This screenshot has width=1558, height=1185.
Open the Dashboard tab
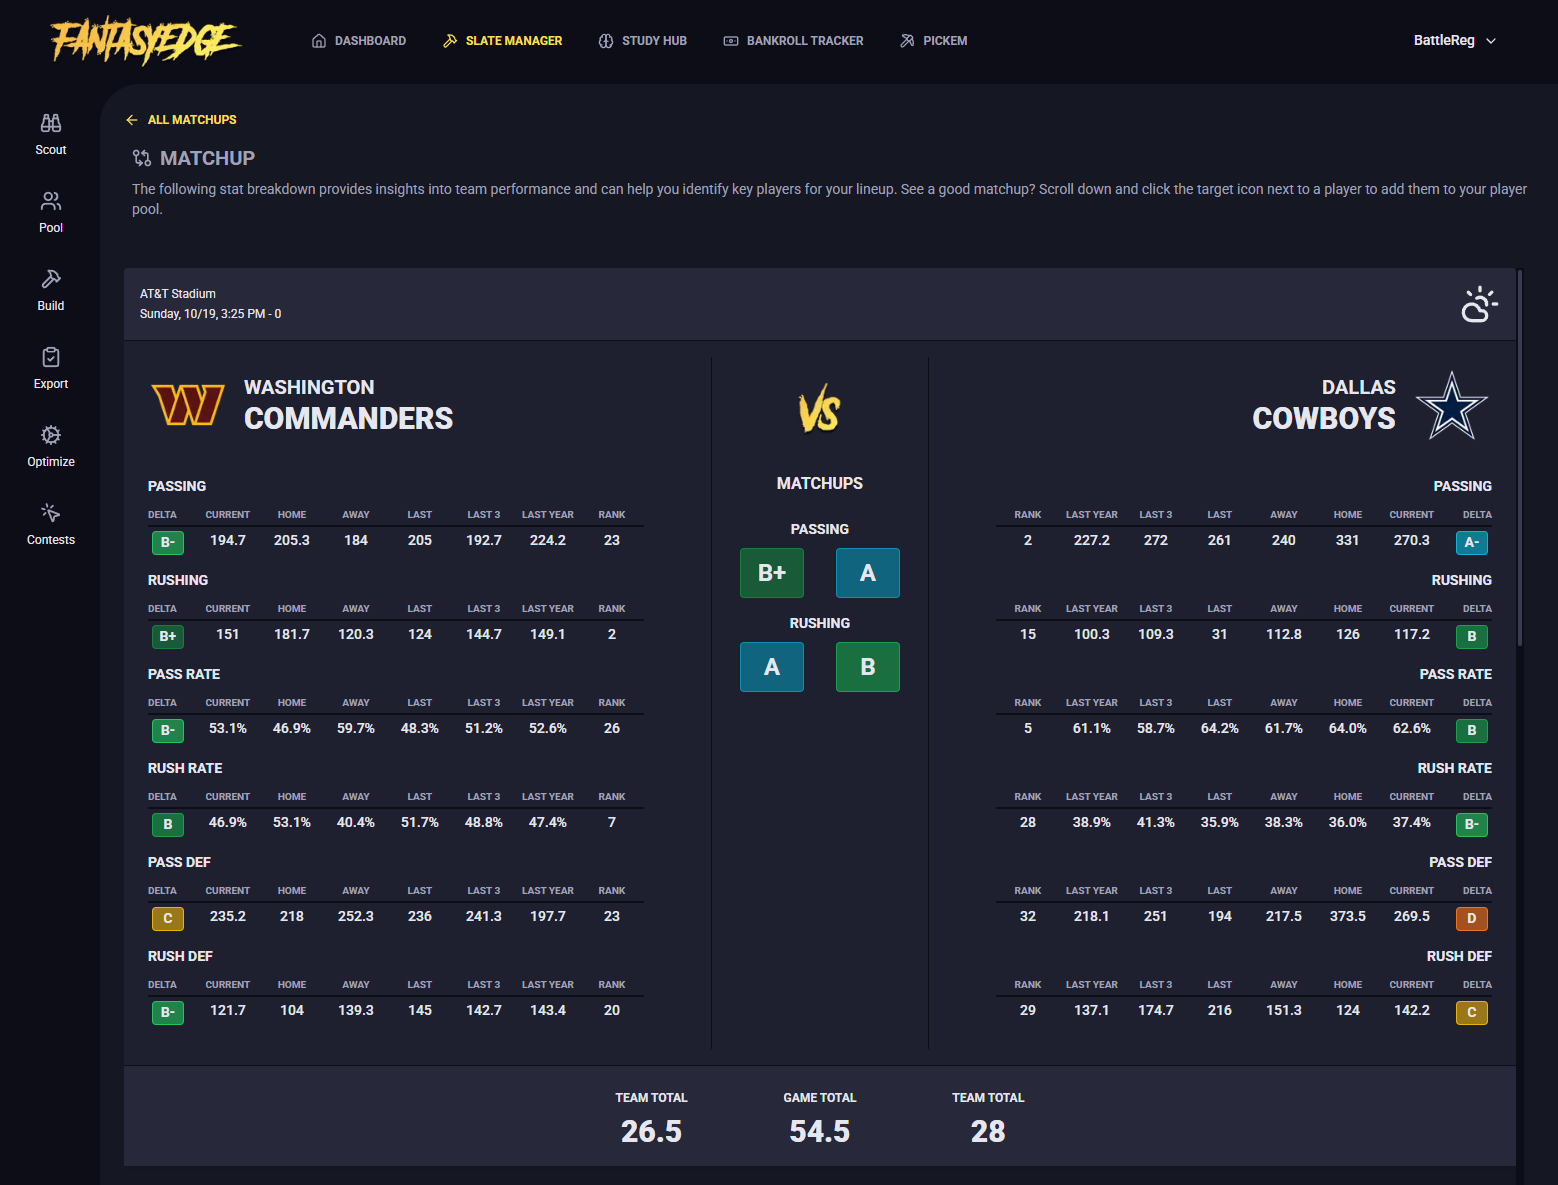point(359,41)
